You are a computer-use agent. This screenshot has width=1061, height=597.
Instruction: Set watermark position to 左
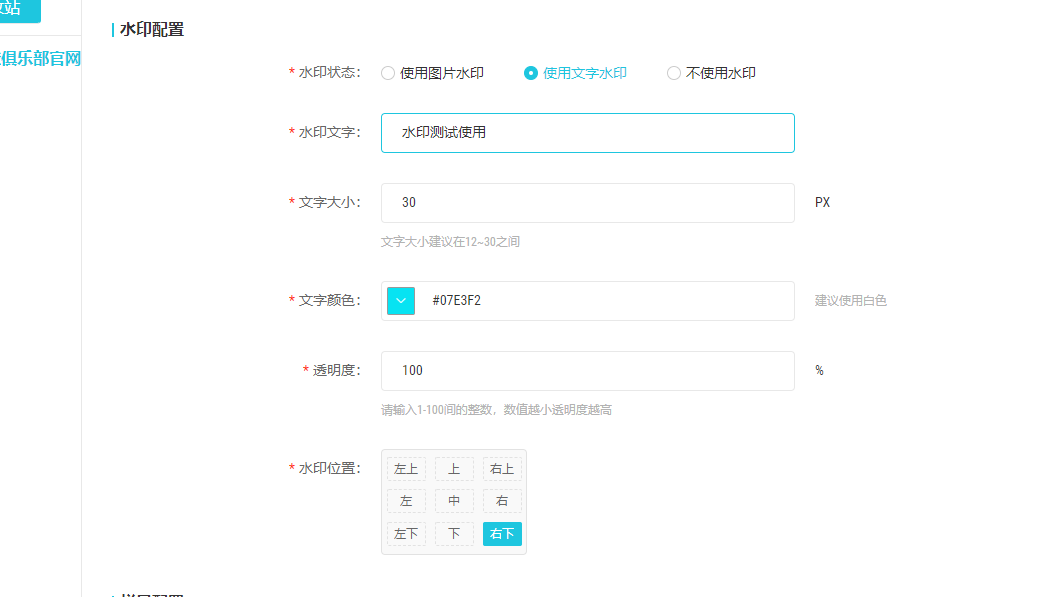pos(406,501)
